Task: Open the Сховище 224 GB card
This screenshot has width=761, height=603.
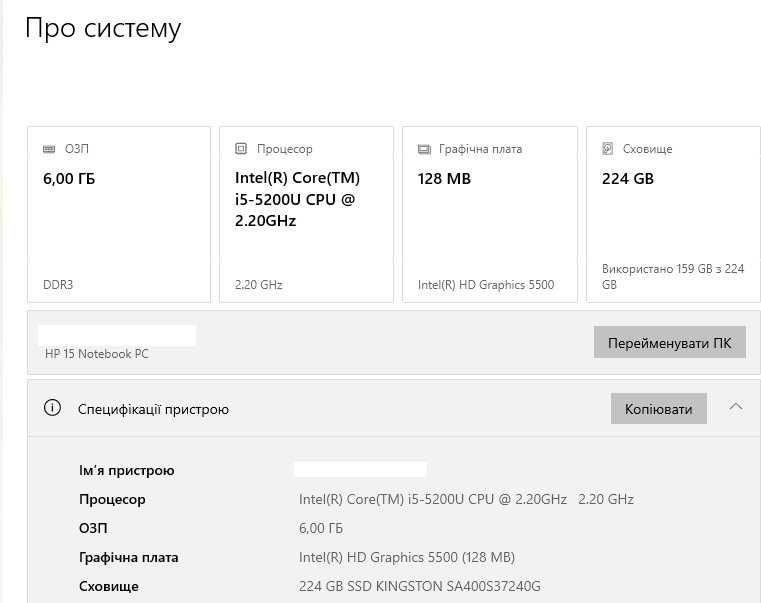Action: [674, 215]
